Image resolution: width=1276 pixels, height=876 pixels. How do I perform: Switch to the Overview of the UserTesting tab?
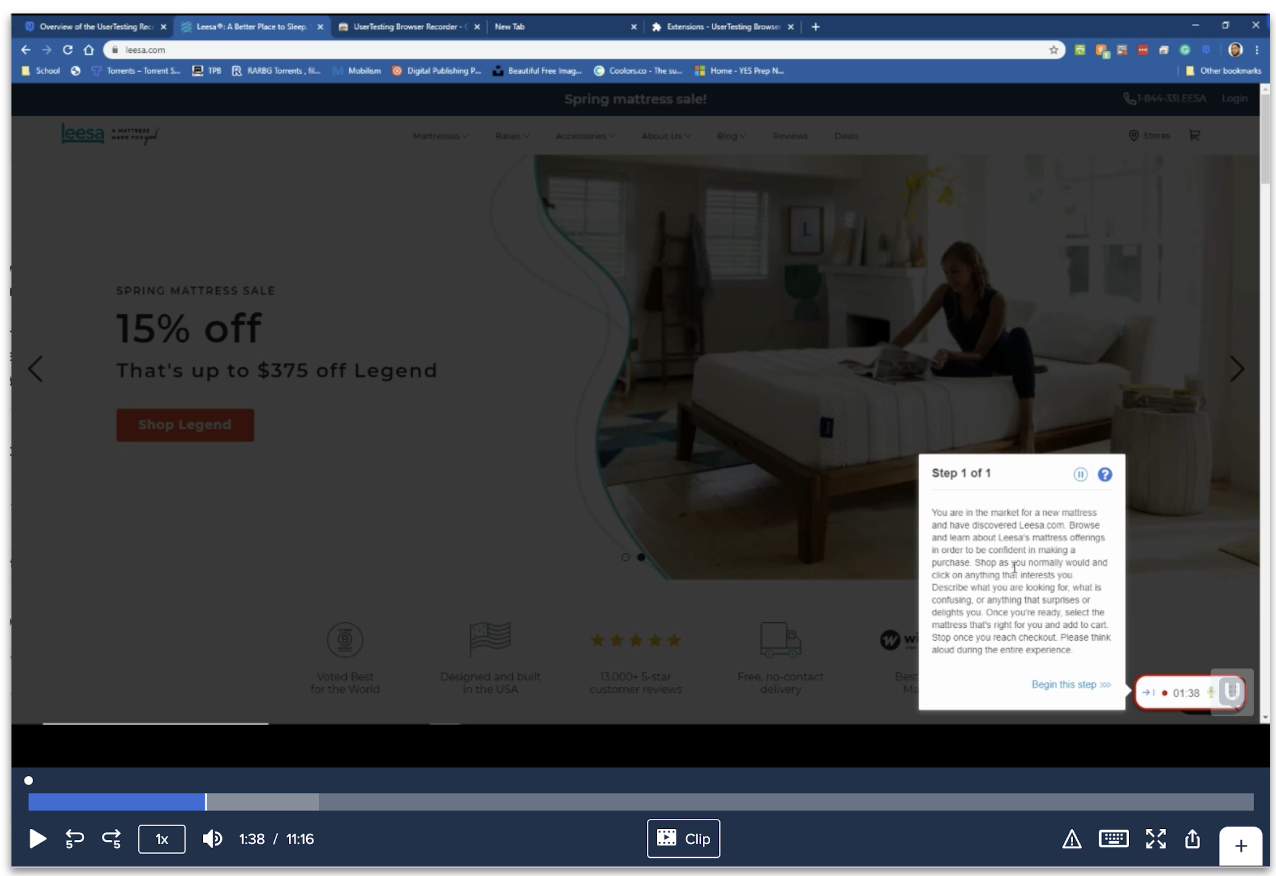pos(95,27)
